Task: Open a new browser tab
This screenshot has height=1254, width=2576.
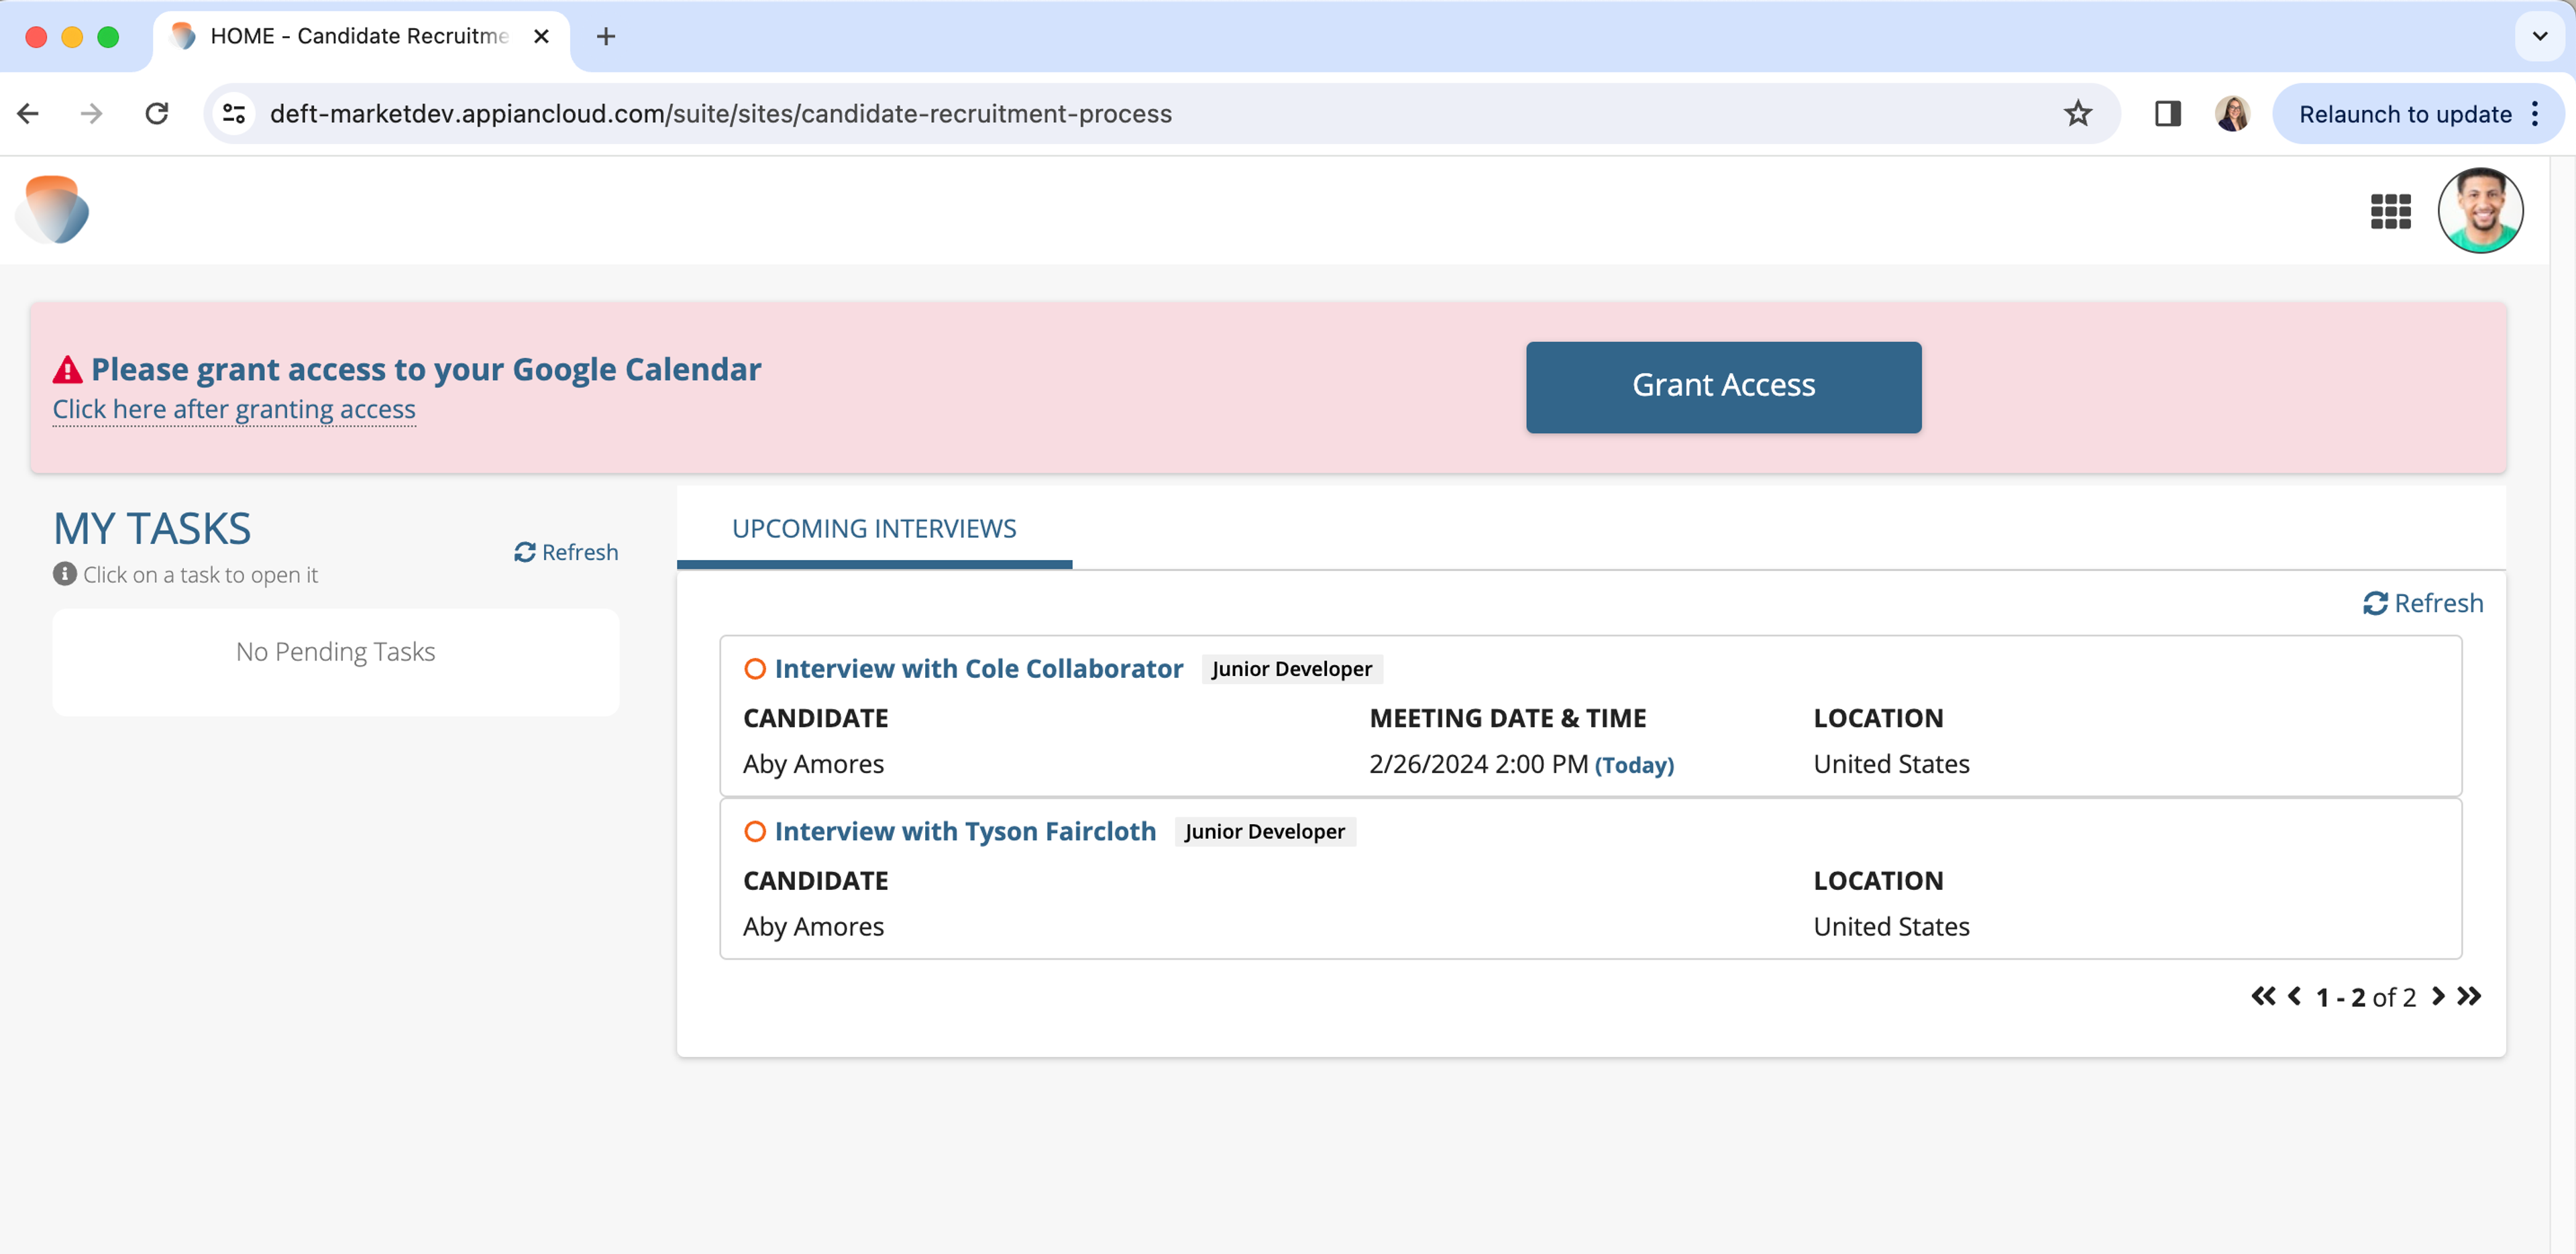Action: (605, 37)
